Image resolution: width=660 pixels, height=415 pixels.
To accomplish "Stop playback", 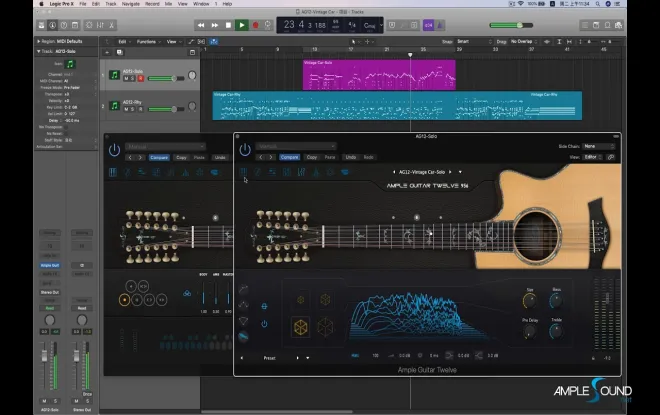I will 228,25.
